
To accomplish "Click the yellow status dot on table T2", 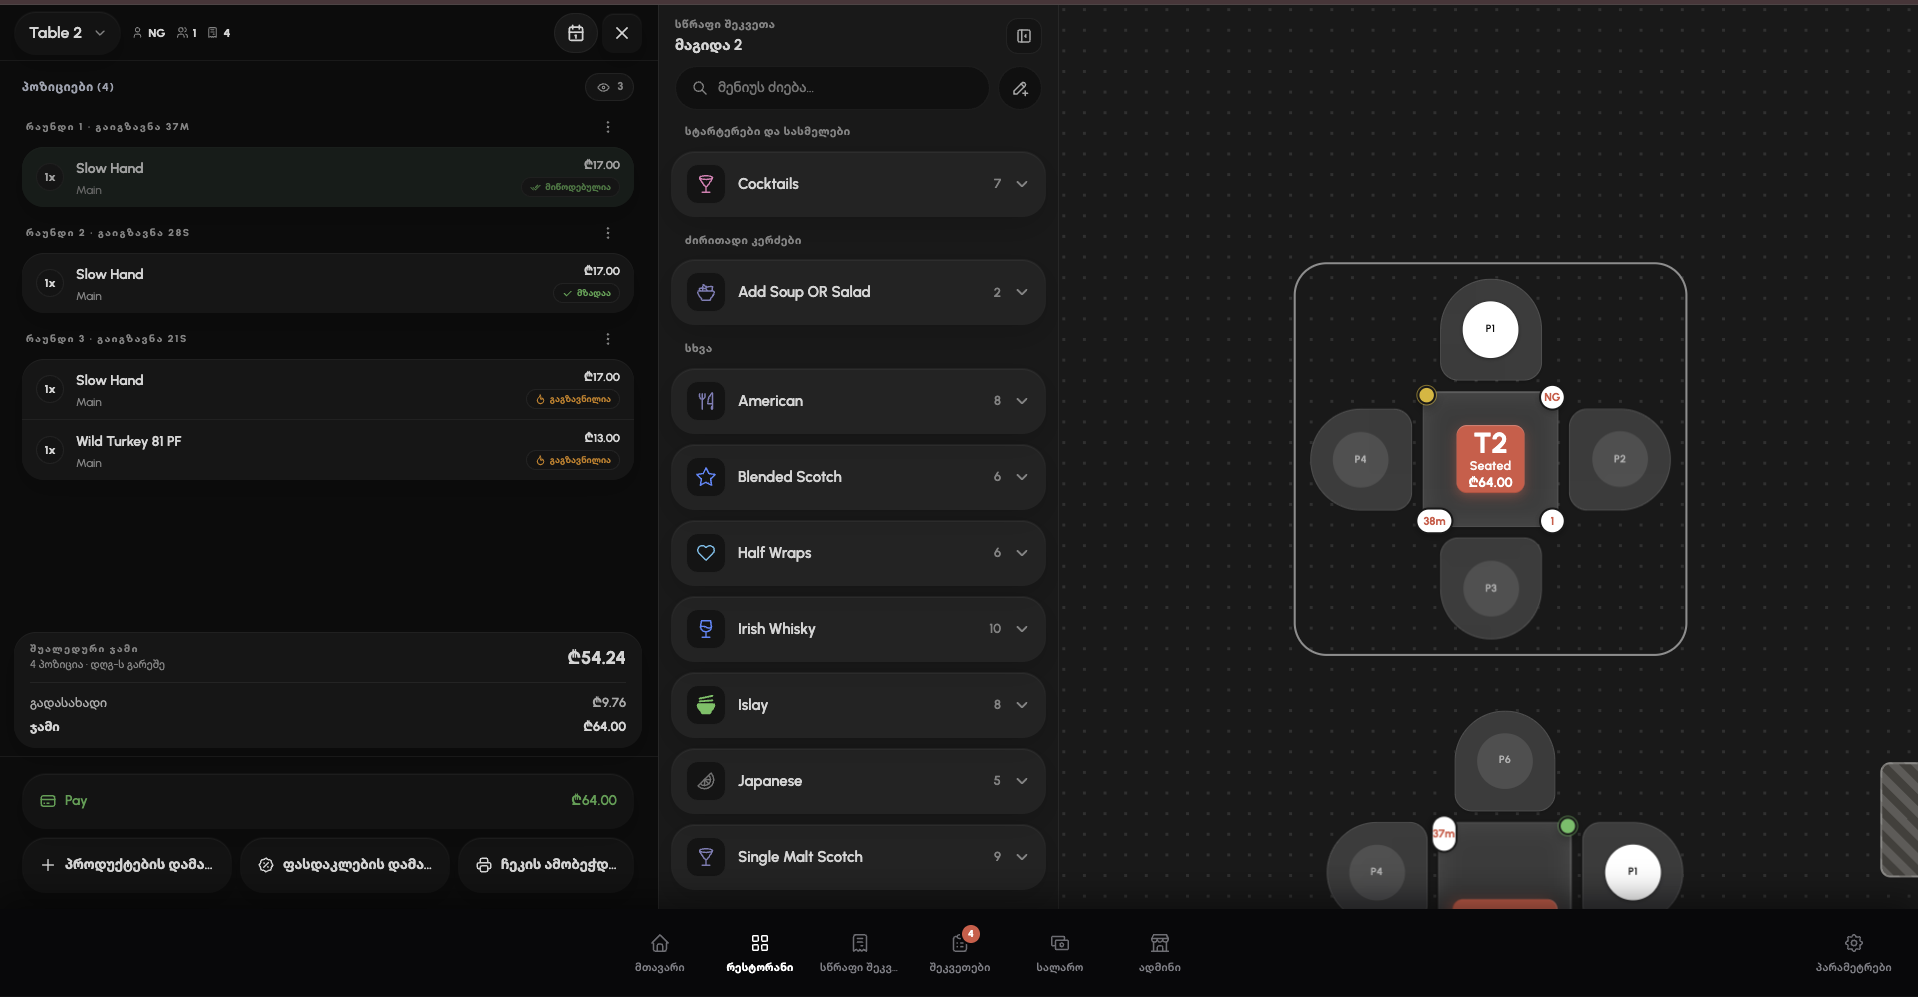I will [x=1426, y=395].
